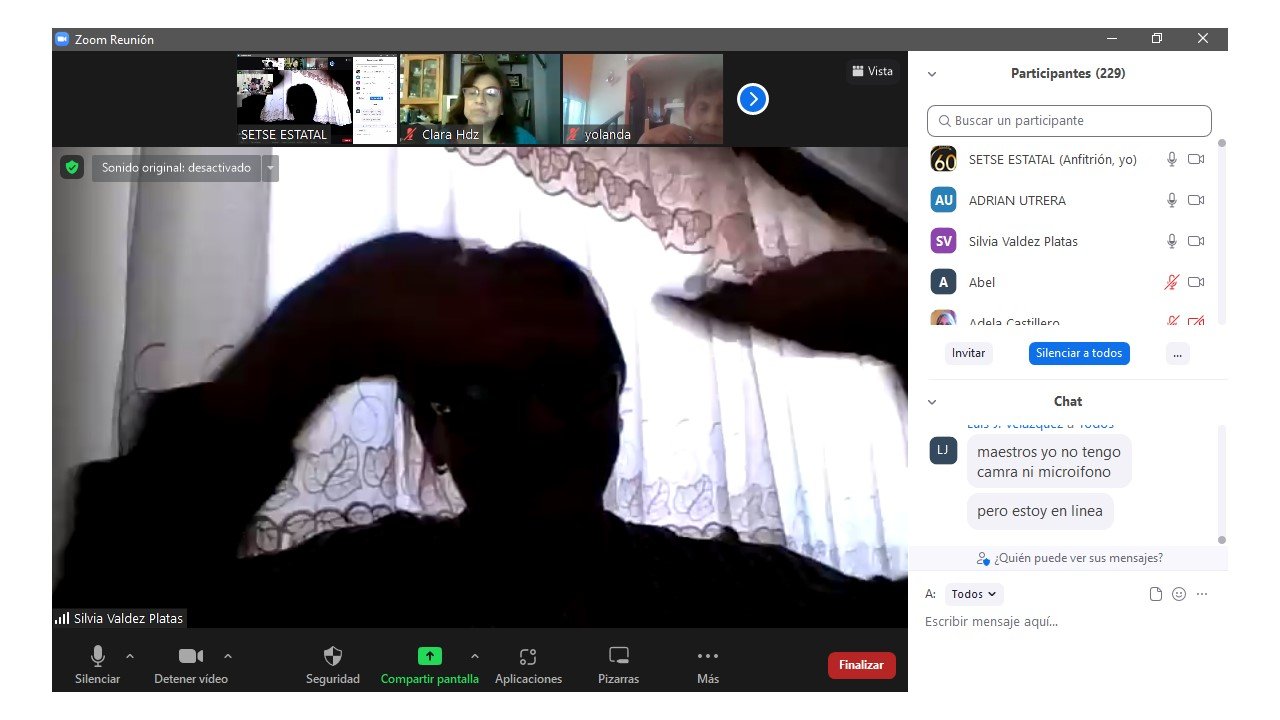The height and width of the screenshot is (720, 1280).
Task: Toggle Abel's camera icon
Action: click(x=1196, y=282)
